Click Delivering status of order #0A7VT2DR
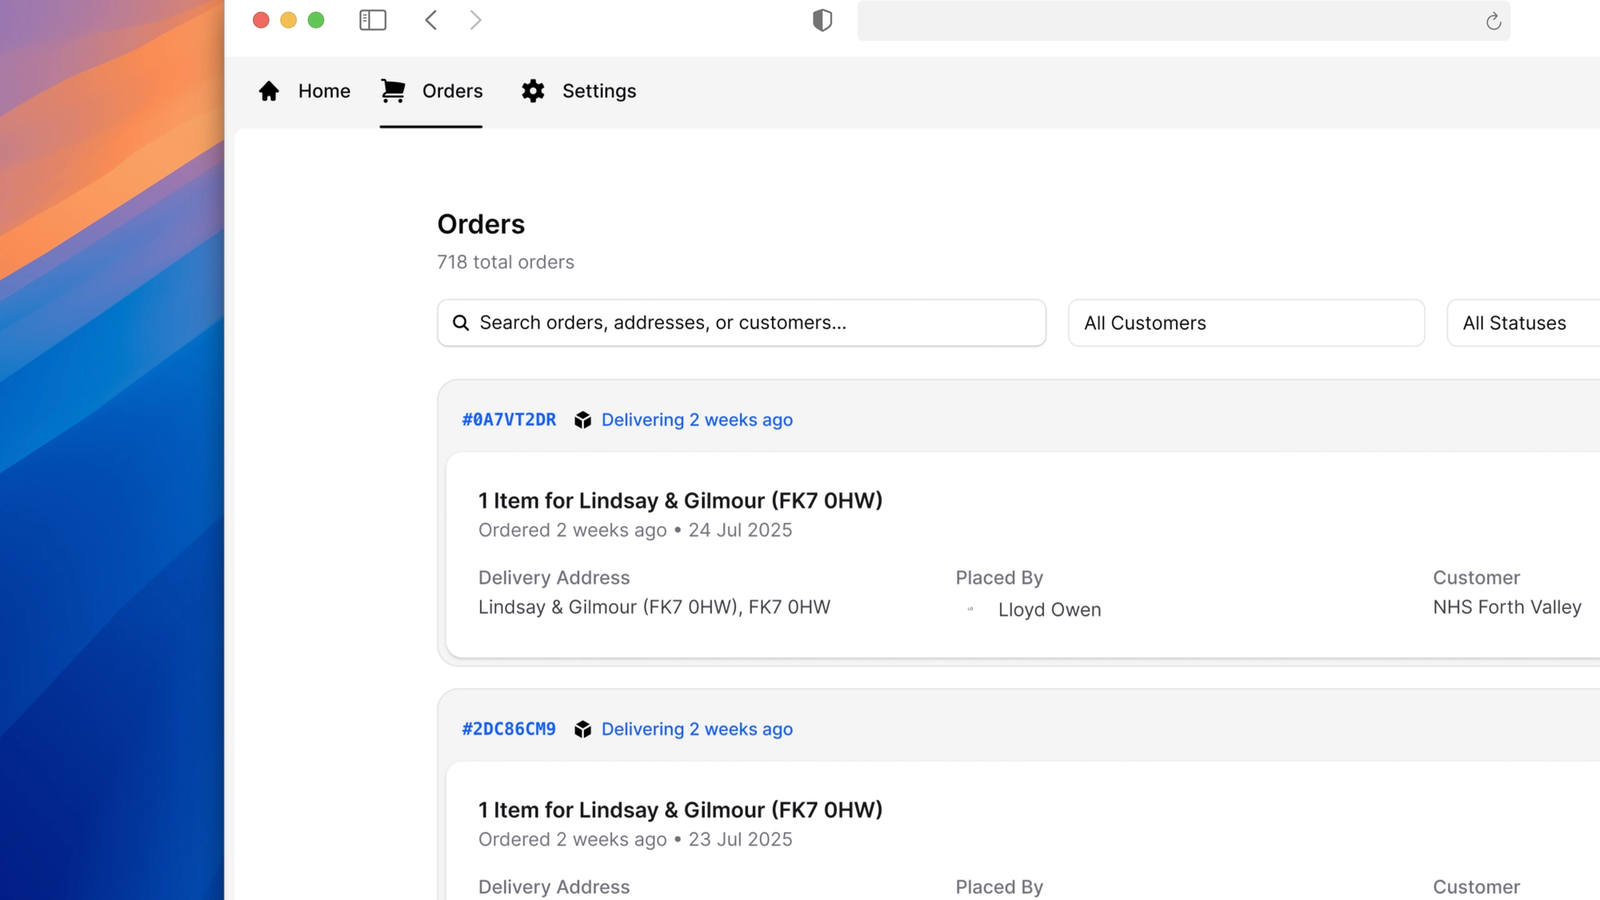The image size is (1600, 900). tap(697, 420)
